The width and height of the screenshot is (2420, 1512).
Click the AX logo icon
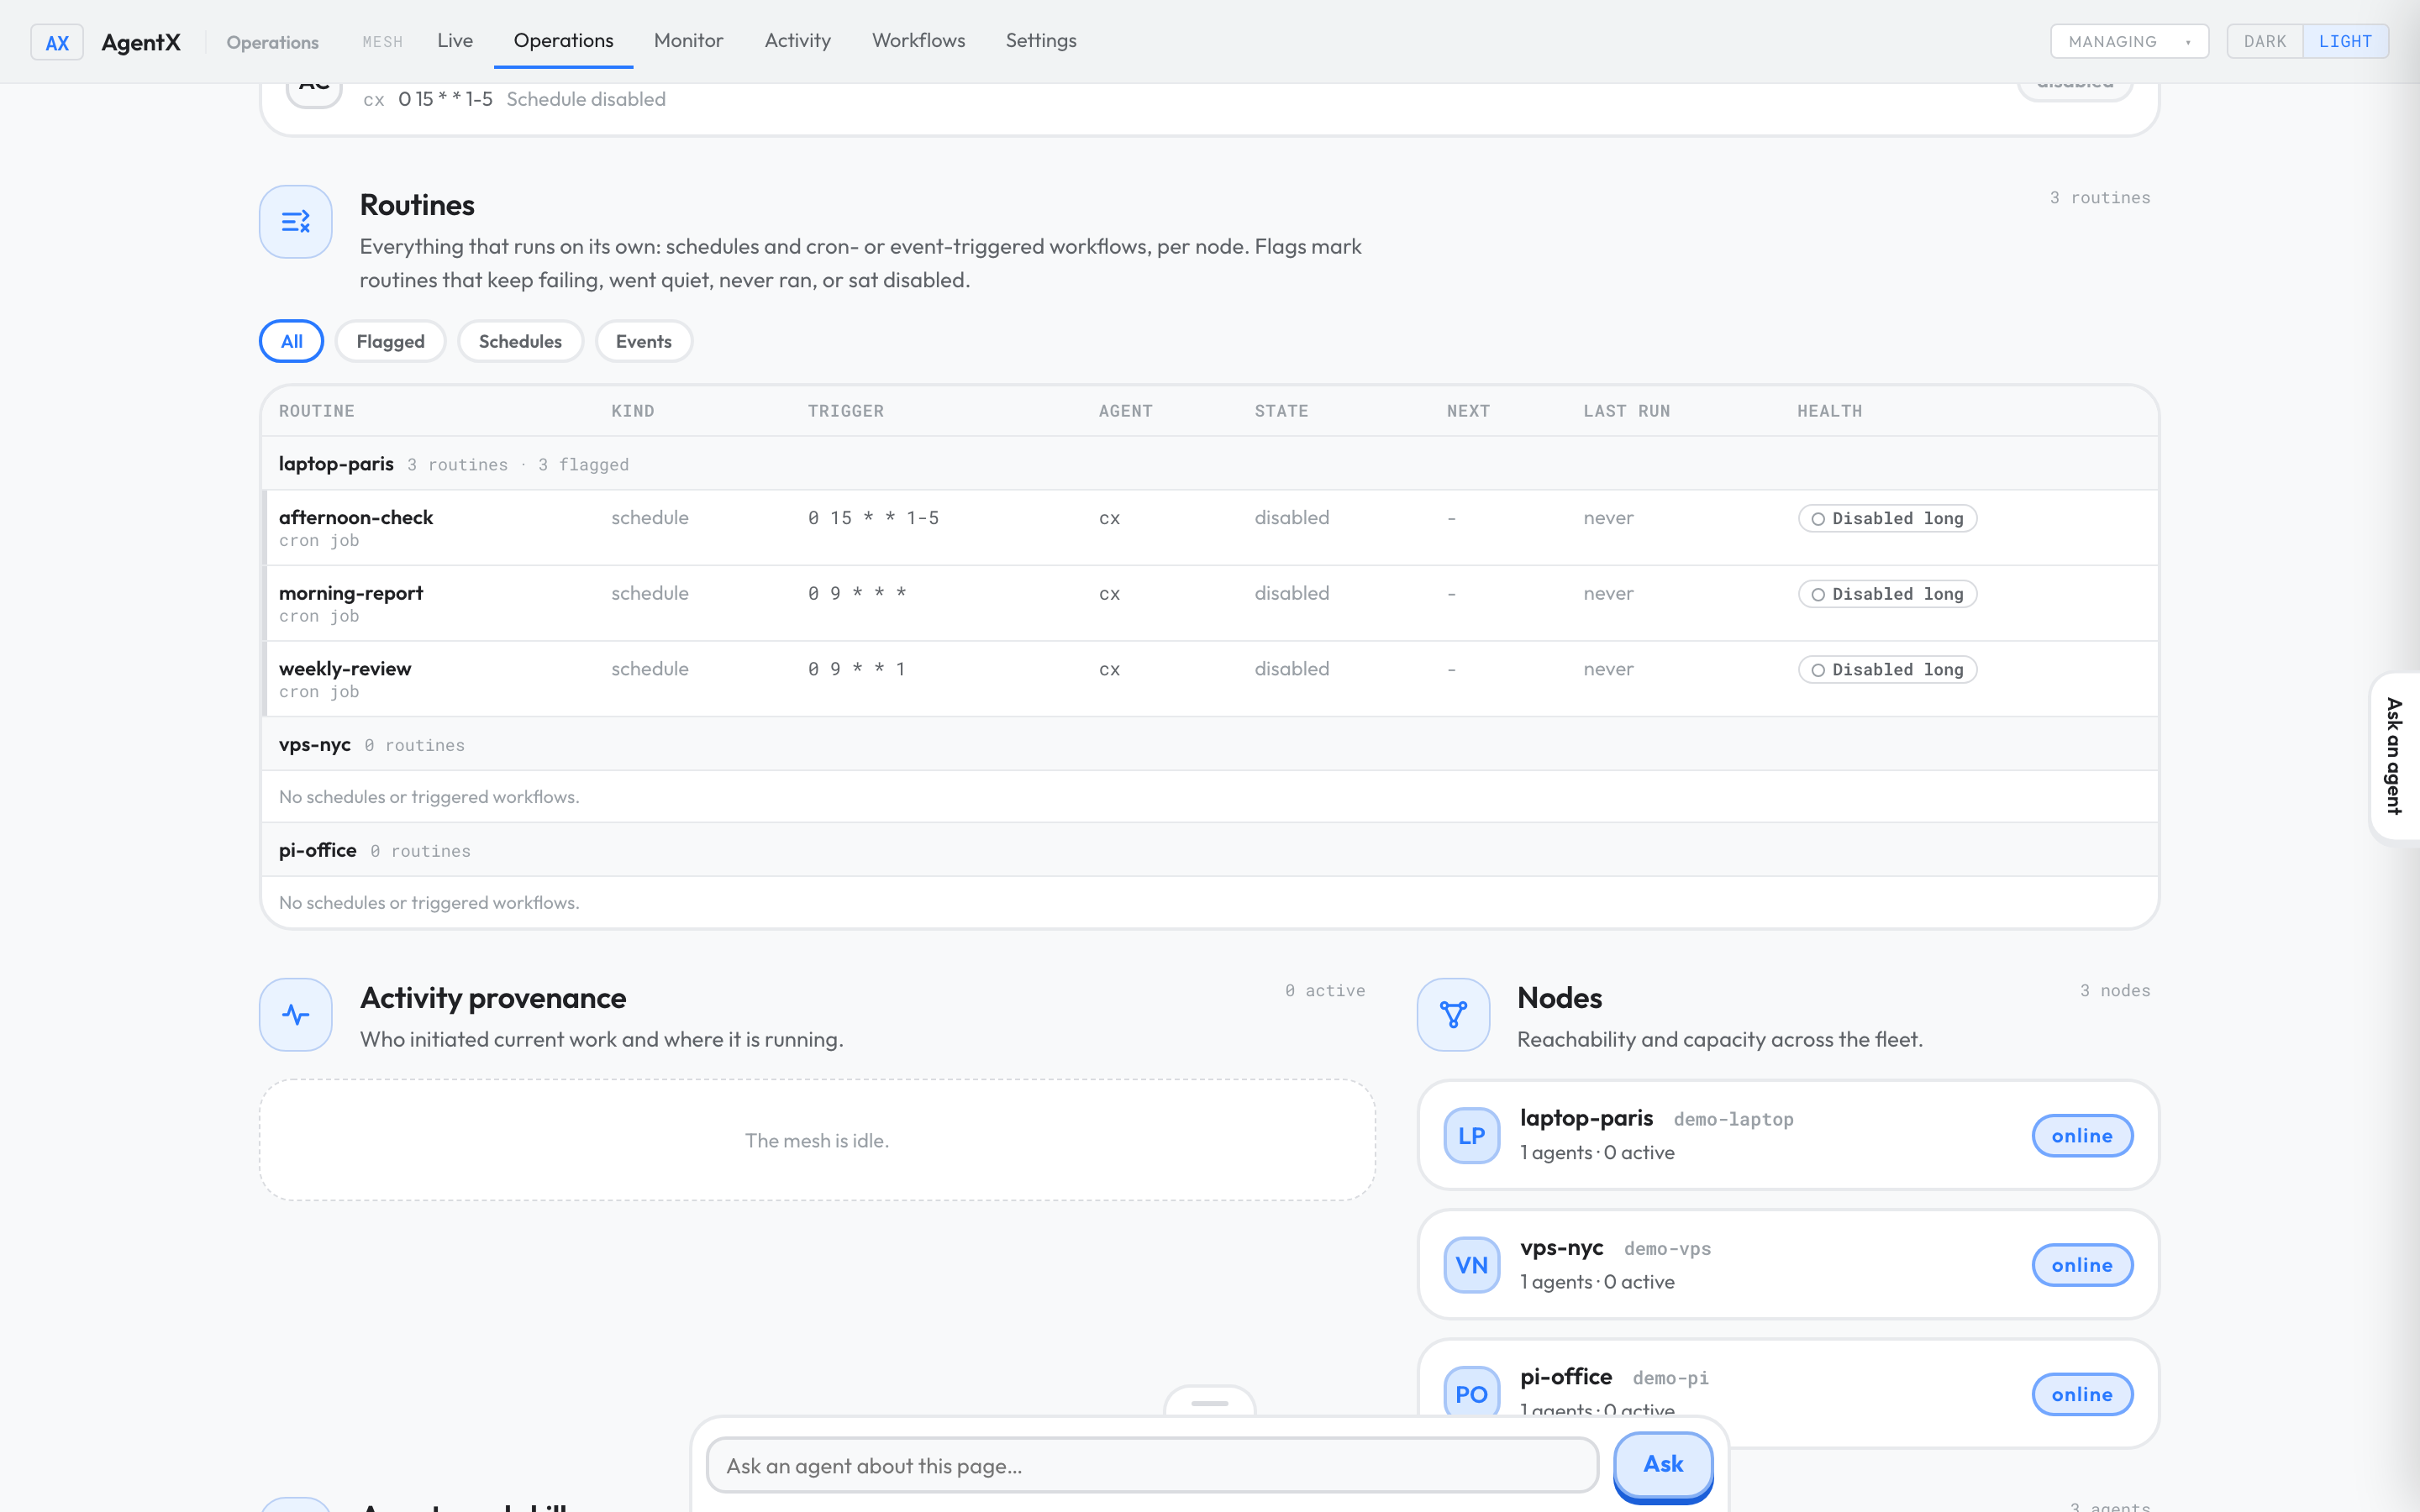coord(57,42)
